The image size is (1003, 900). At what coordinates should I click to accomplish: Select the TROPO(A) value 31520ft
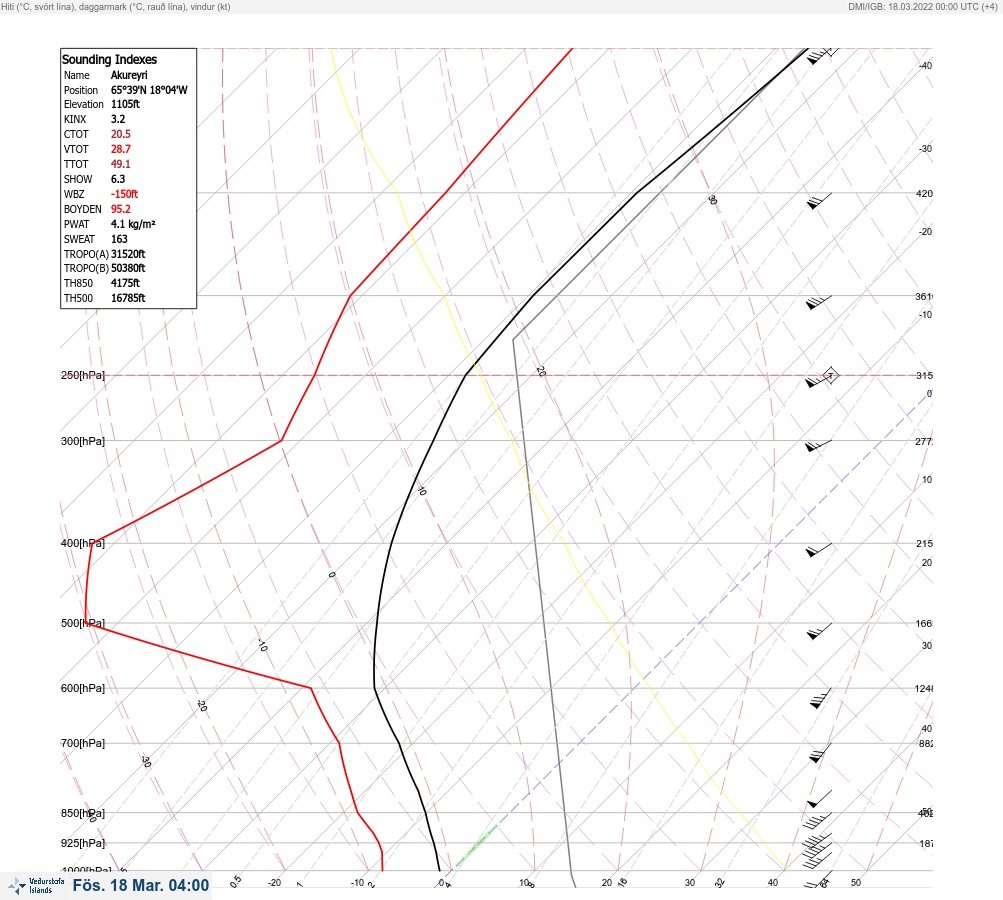128,254
